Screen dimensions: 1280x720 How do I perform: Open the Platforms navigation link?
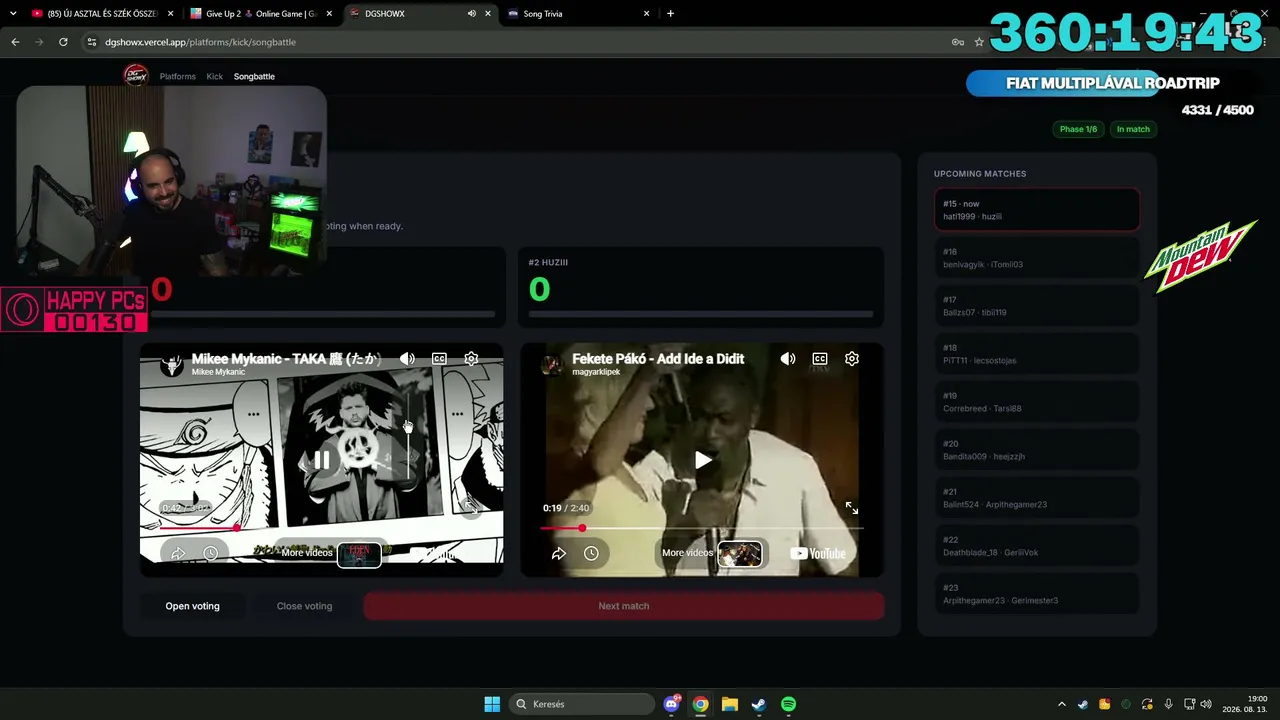tap(178, 76)
